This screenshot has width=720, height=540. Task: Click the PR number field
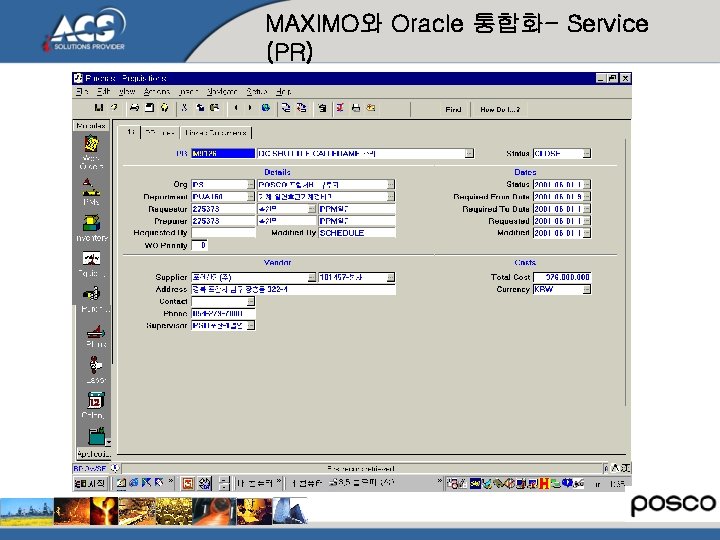223,153
